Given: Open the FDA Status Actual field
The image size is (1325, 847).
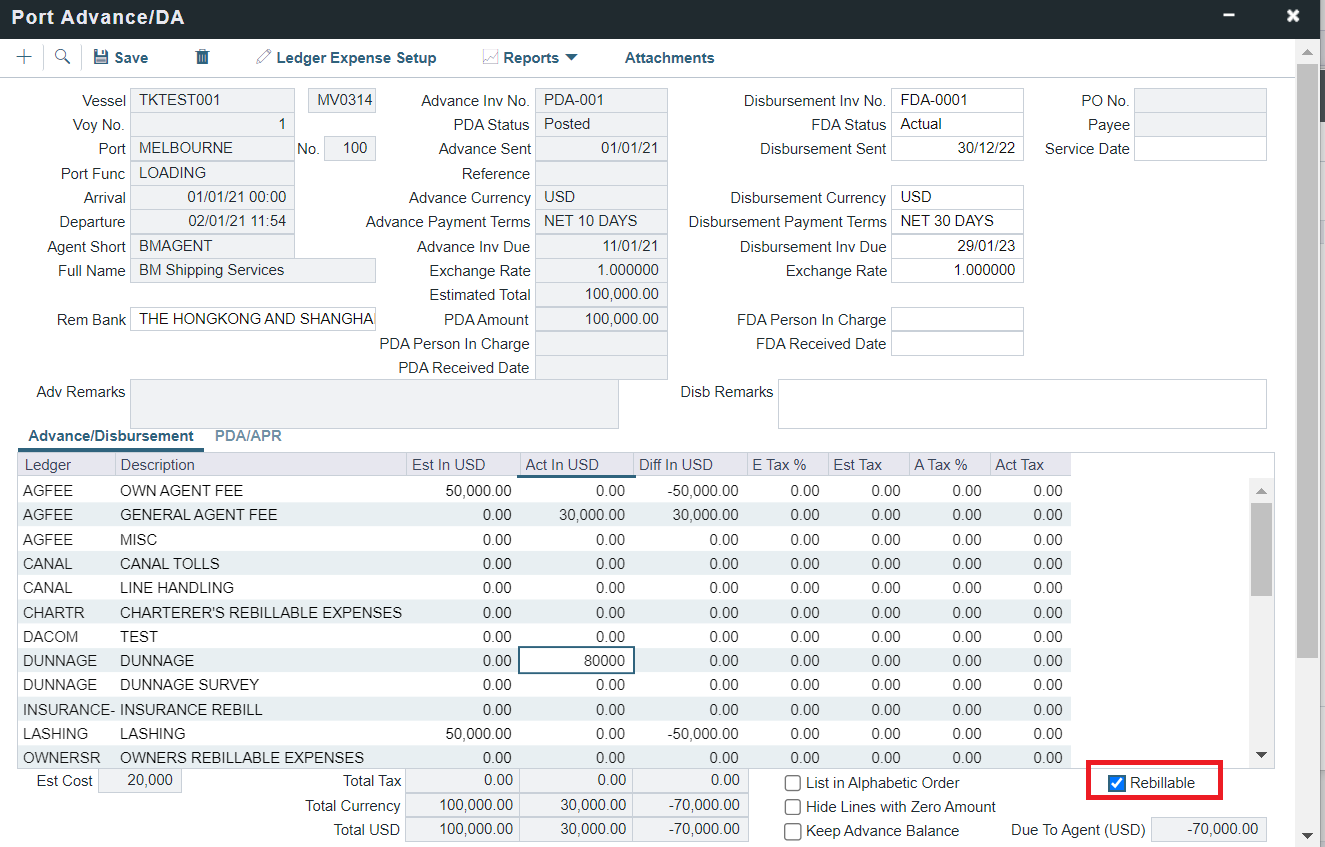Looking at the screenshot, I should click(x=956, y=124).
